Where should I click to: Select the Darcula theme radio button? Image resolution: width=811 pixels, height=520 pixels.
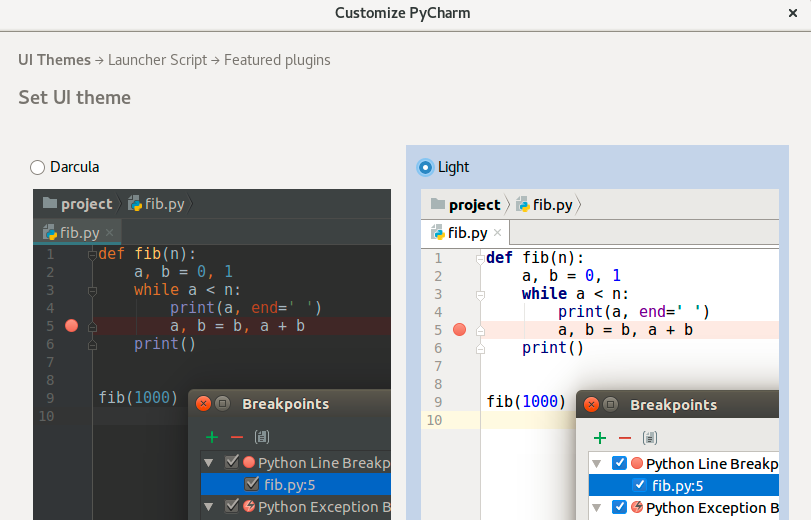coord(37,167)
